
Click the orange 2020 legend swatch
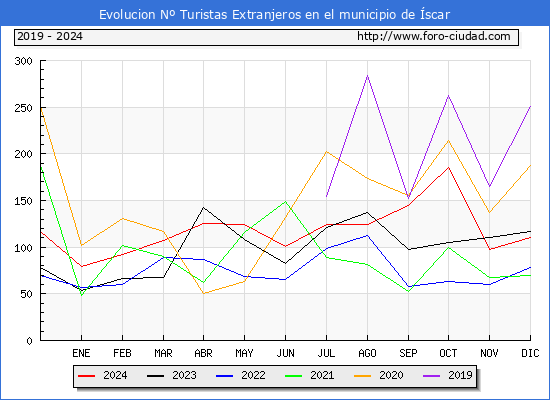(362, 376)
